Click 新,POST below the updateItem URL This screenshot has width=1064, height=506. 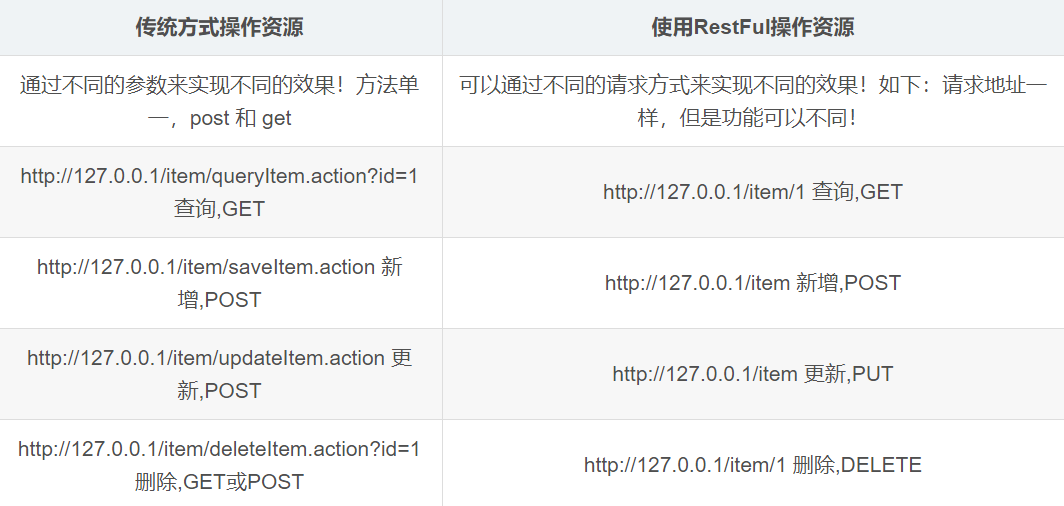pos(219,390)
